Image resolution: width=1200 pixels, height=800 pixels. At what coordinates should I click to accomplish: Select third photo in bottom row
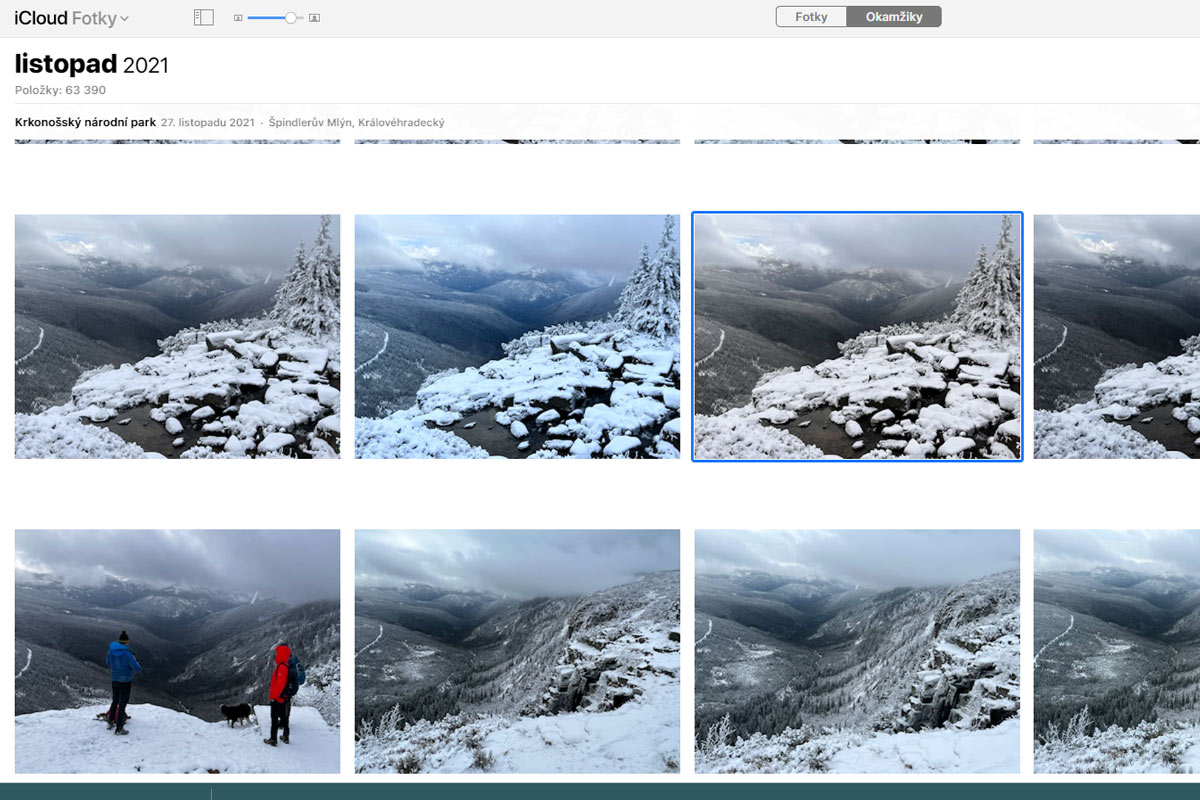click(857, 651)
